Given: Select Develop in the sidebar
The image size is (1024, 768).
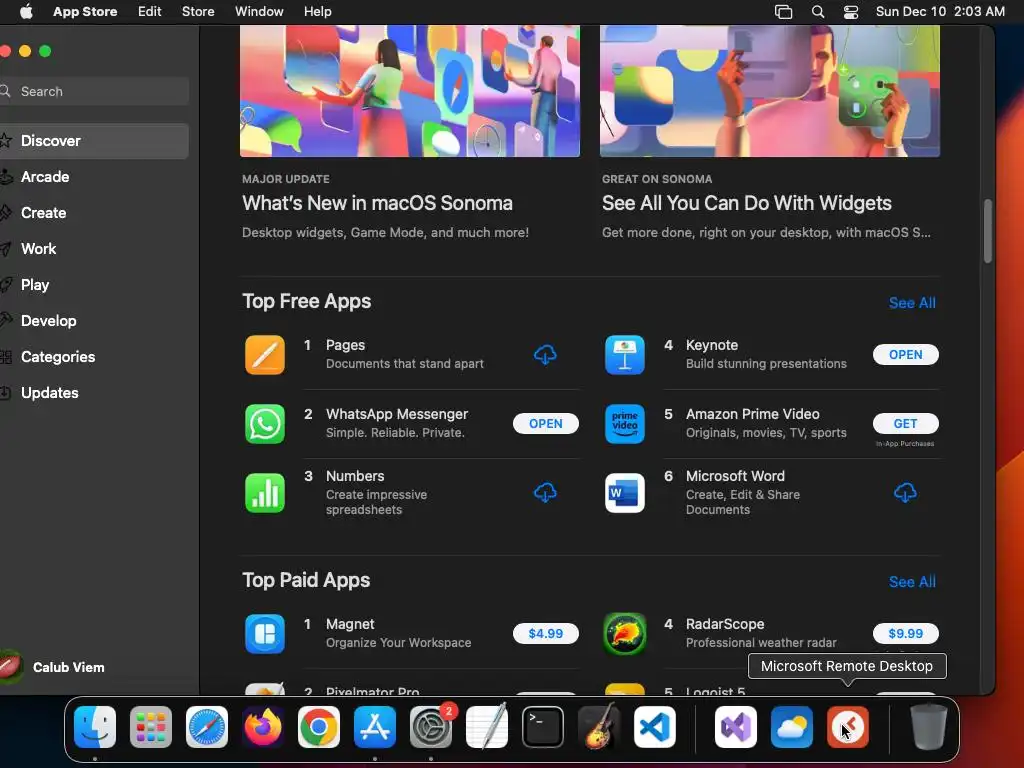Looking at the screenshot, I should click(93, 321).
